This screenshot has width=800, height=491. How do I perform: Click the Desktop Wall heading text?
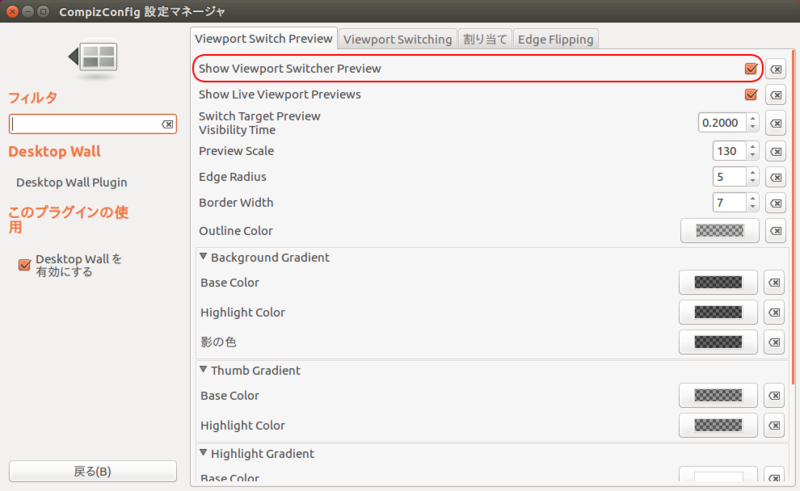pos(54,152)
